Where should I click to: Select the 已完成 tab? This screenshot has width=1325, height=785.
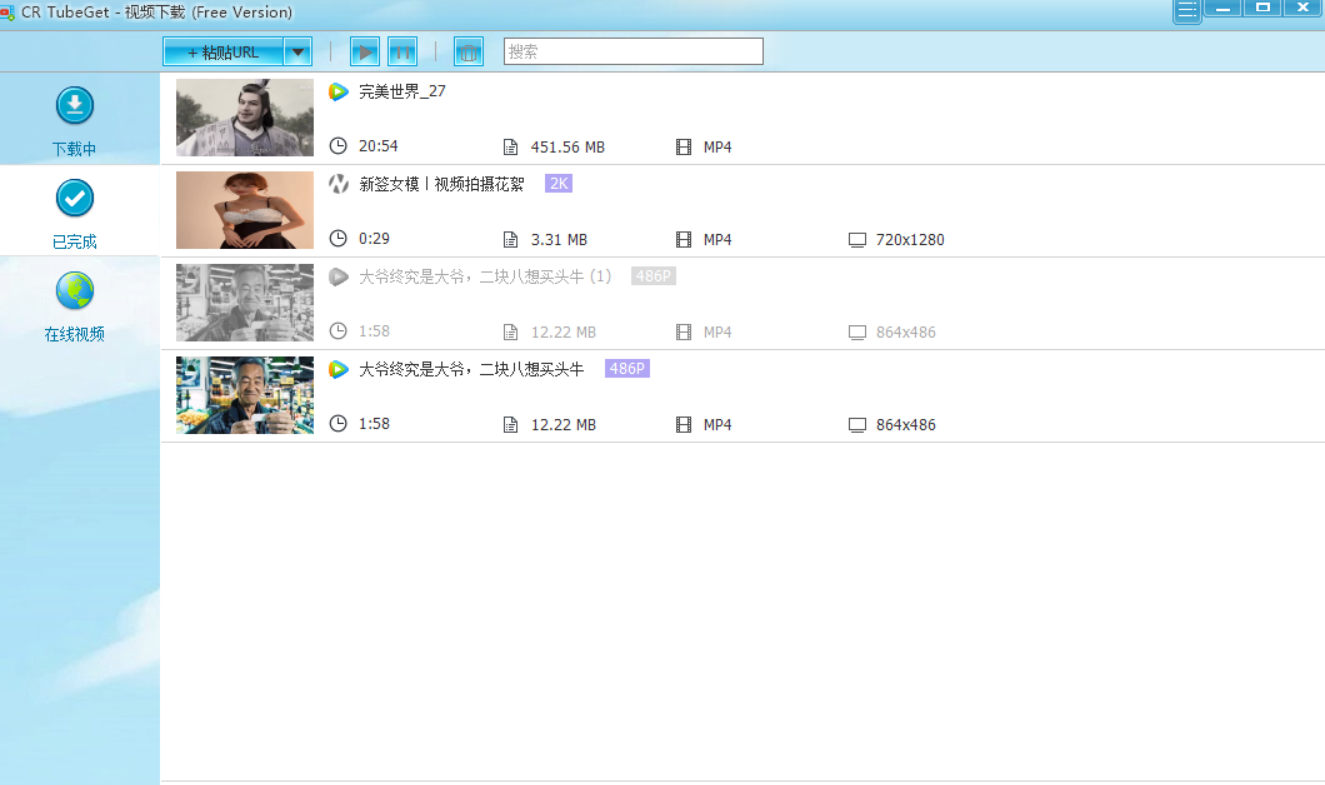click(75, 212)
